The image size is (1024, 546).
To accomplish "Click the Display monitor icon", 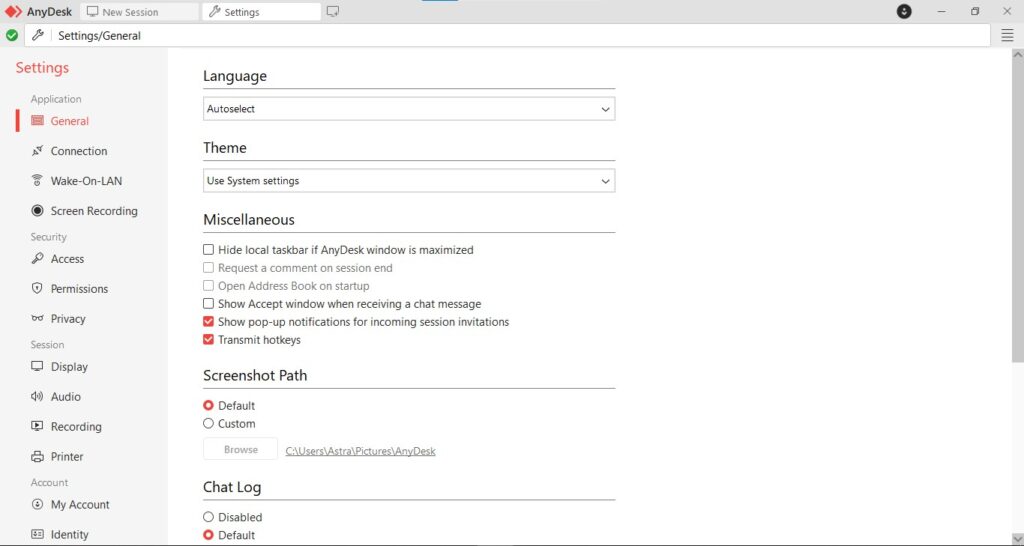I will 37,366.
